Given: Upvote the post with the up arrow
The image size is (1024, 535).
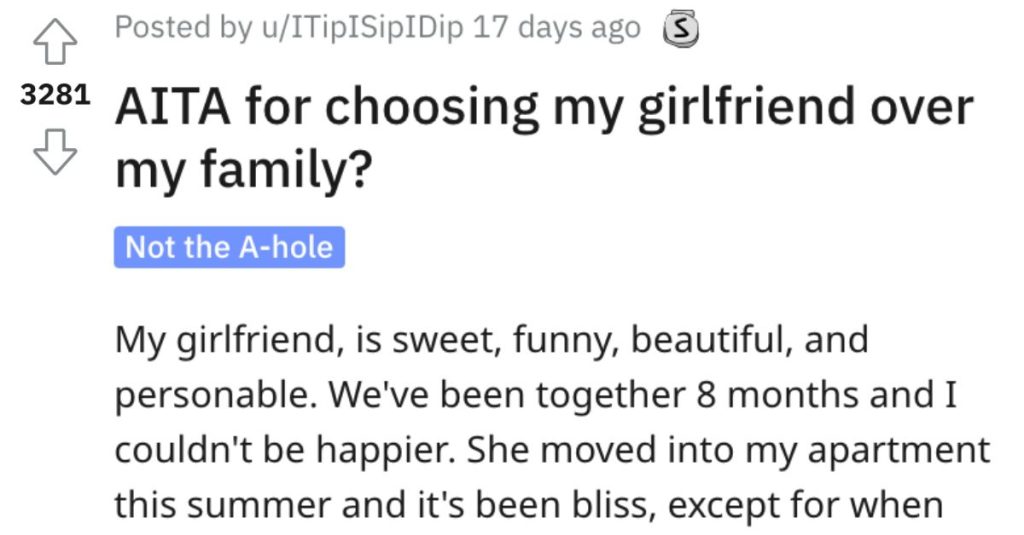Looking at the screenshot, I should point(55,41).
